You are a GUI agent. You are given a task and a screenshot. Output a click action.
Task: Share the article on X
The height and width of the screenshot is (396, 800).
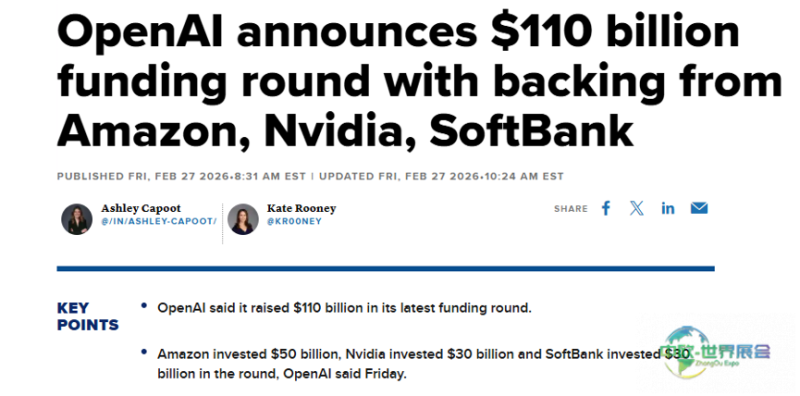(x=636, y=208)
